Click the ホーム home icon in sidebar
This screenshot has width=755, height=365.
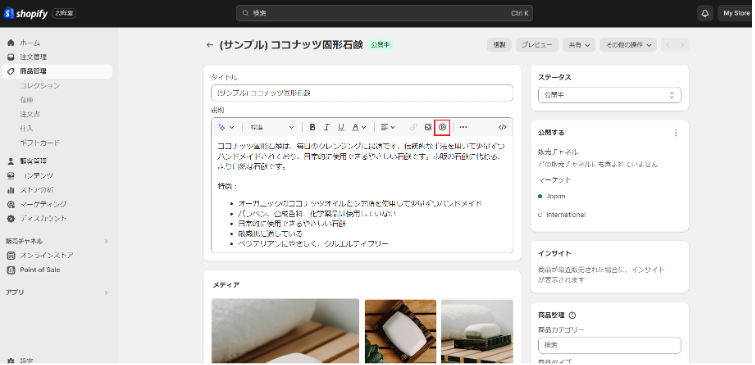[x=11, y=43]
